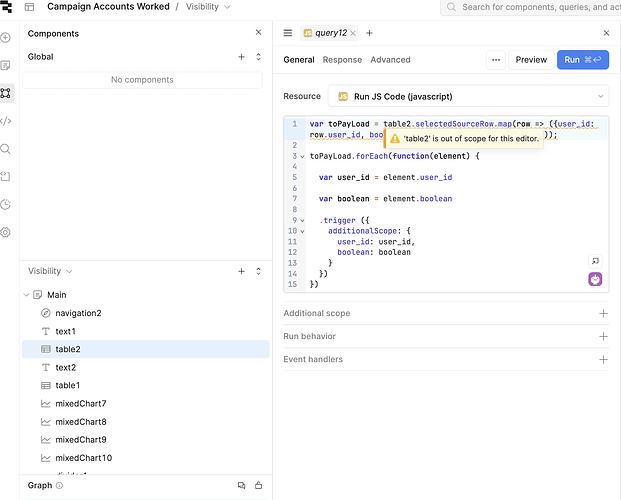Expand the code editor popout icon
This screenshot has height=500, width=621.
595,261
